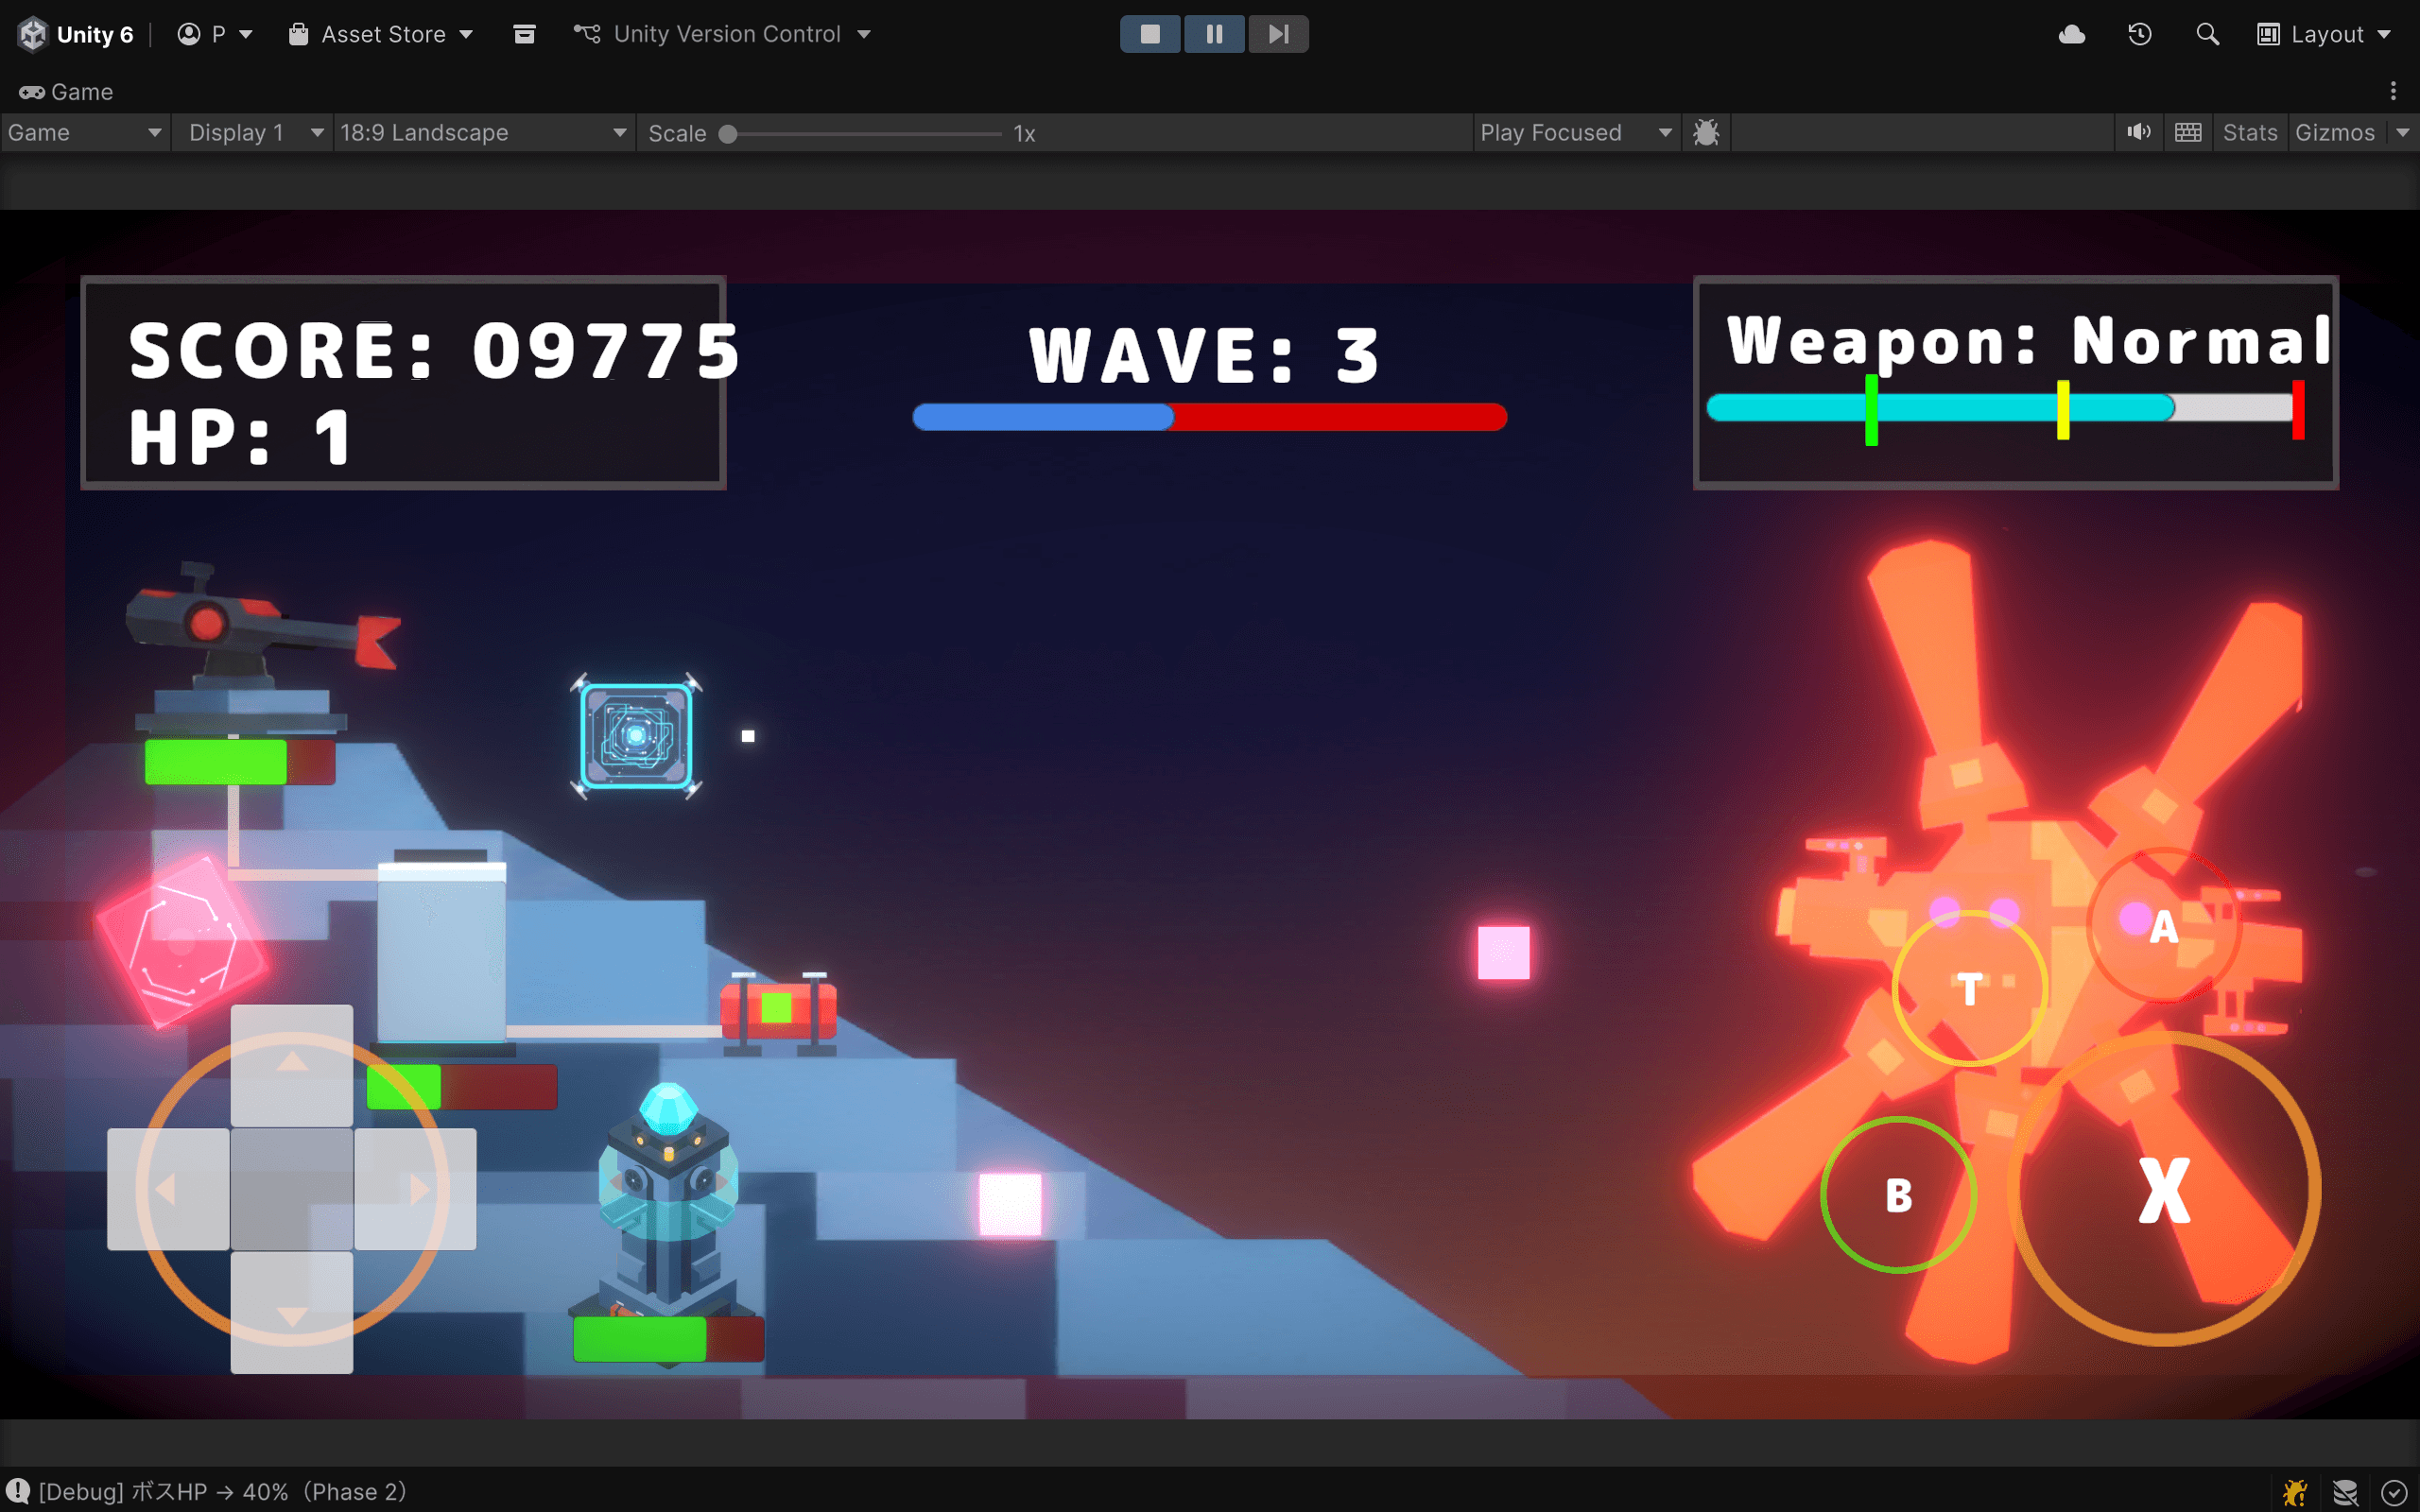Toggle the keyboard shortcuts icon in the Game toolbar
The width and height of the screenshot is (2420, 1512).
click(x=2188, y=132)
